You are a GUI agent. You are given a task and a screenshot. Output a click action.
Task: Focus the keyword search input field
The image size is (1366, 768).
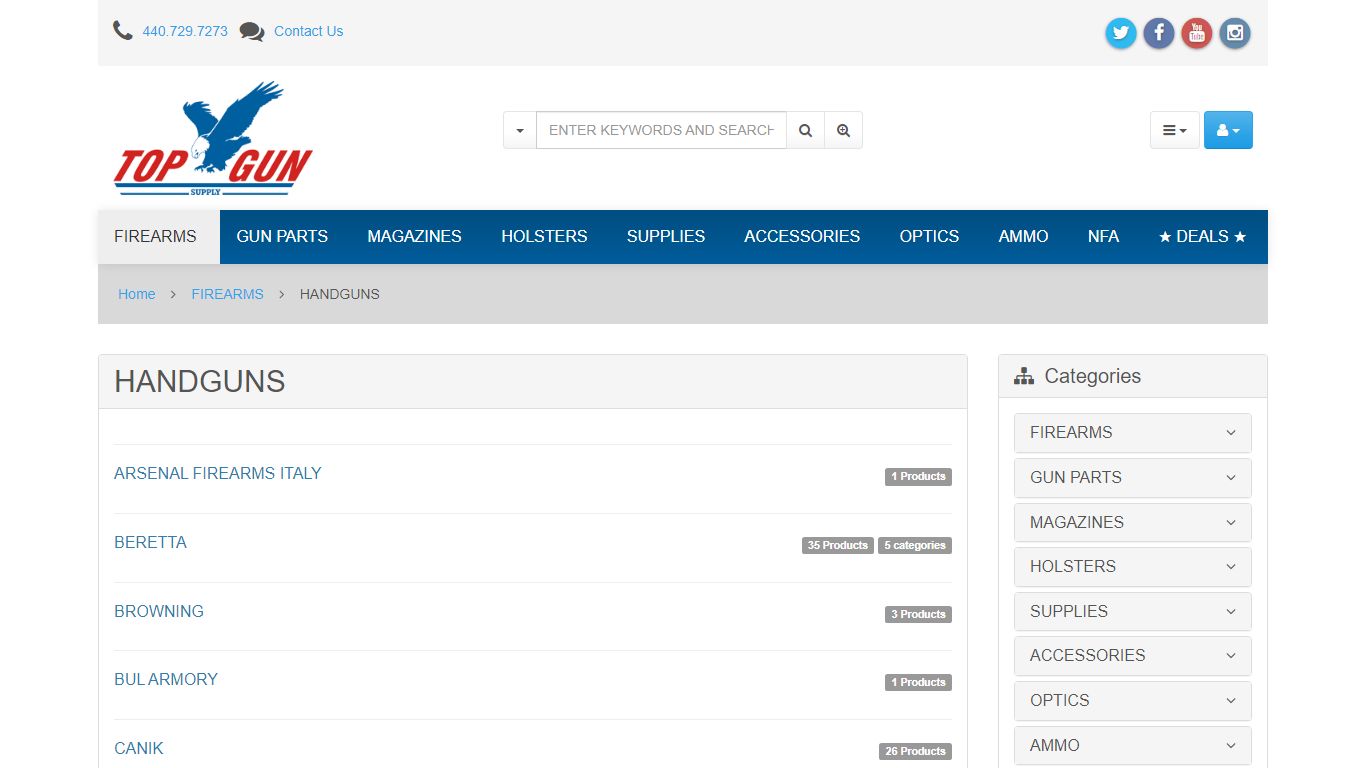[661, 130]
